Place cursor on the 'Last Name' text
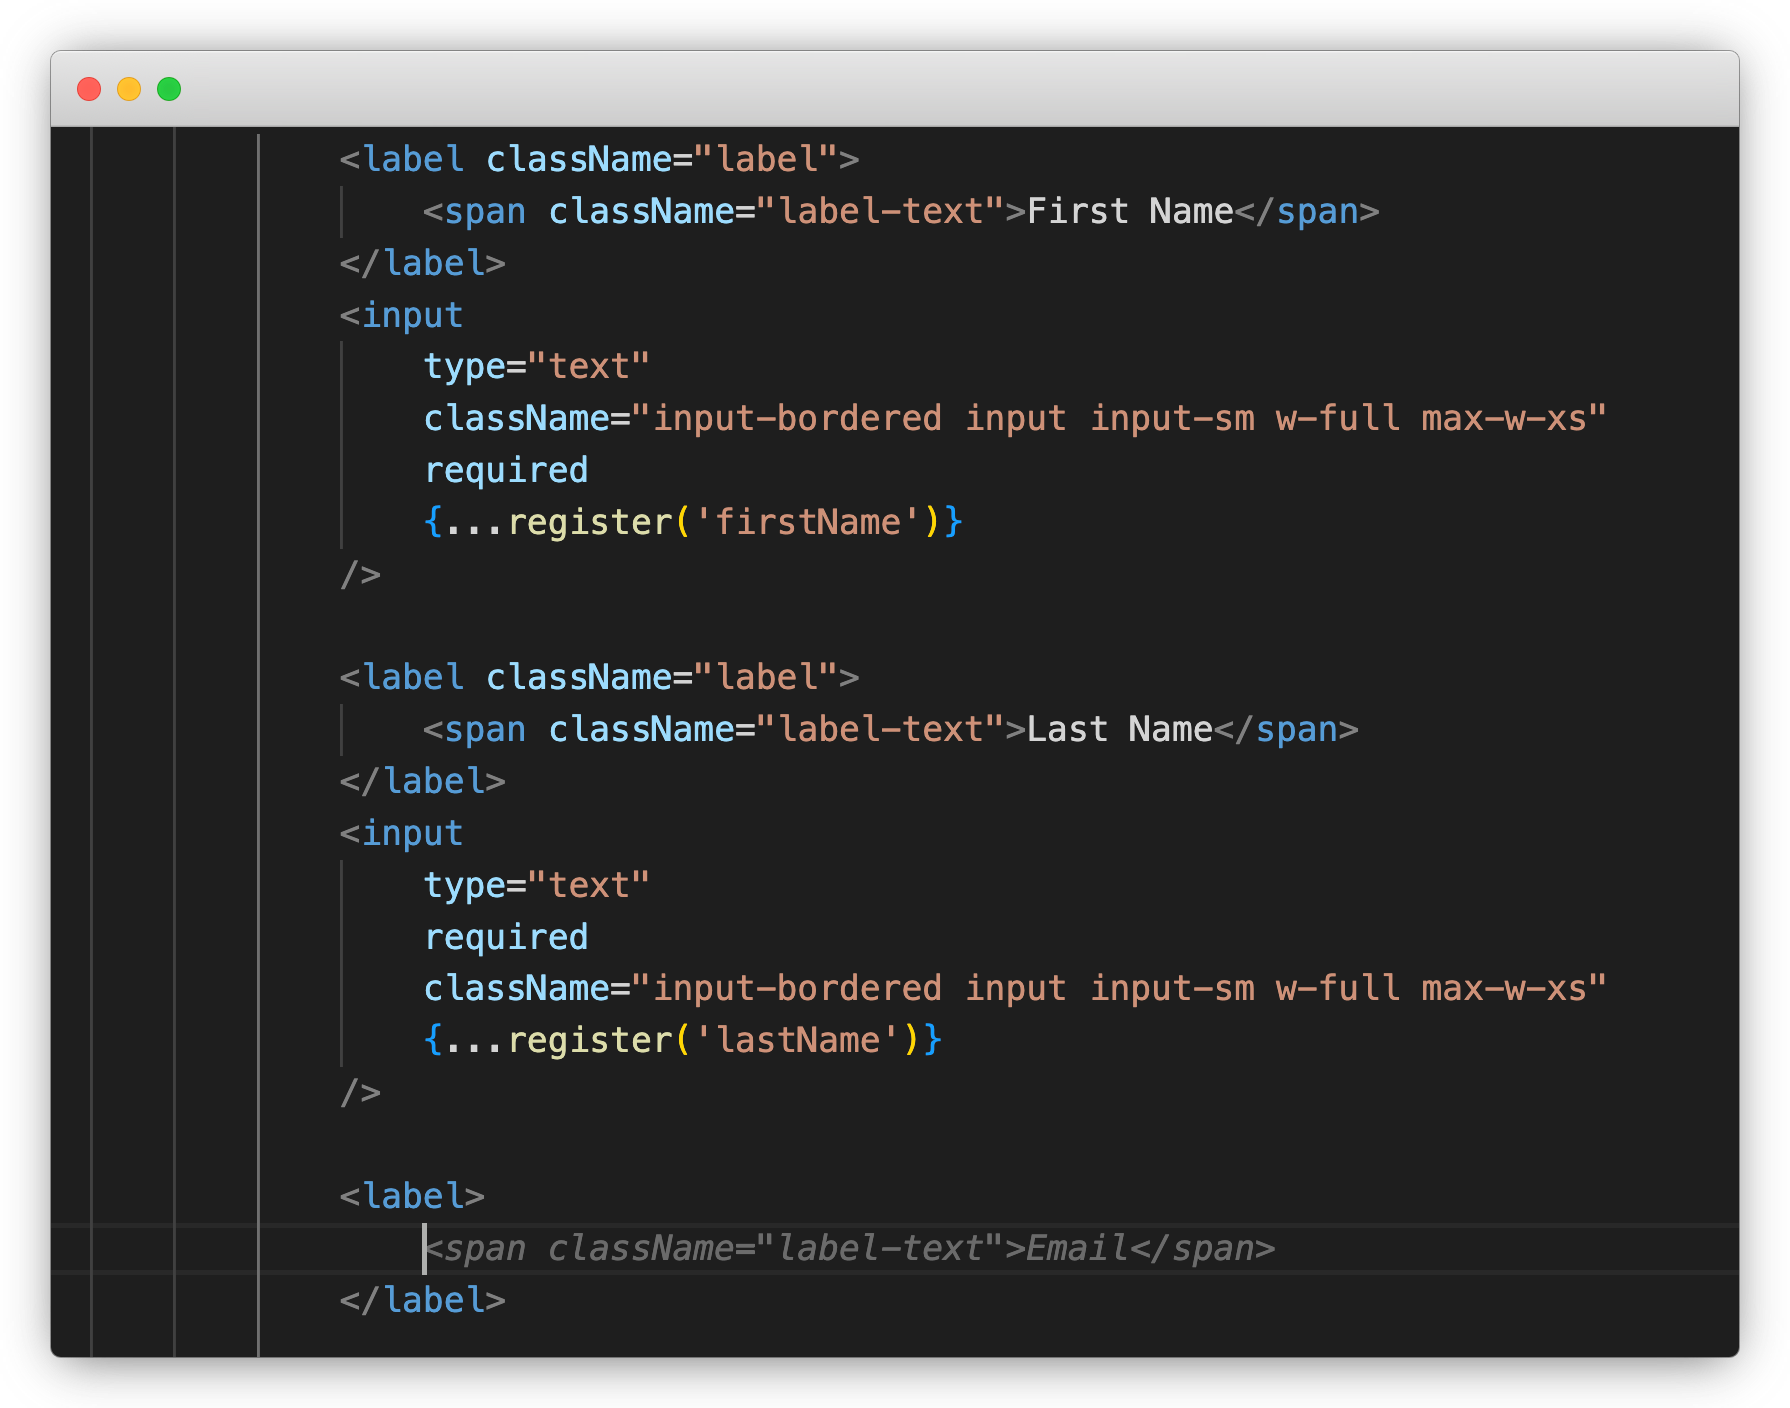Viewport: 1790px width, 1408px height. tap(1119, 730)
